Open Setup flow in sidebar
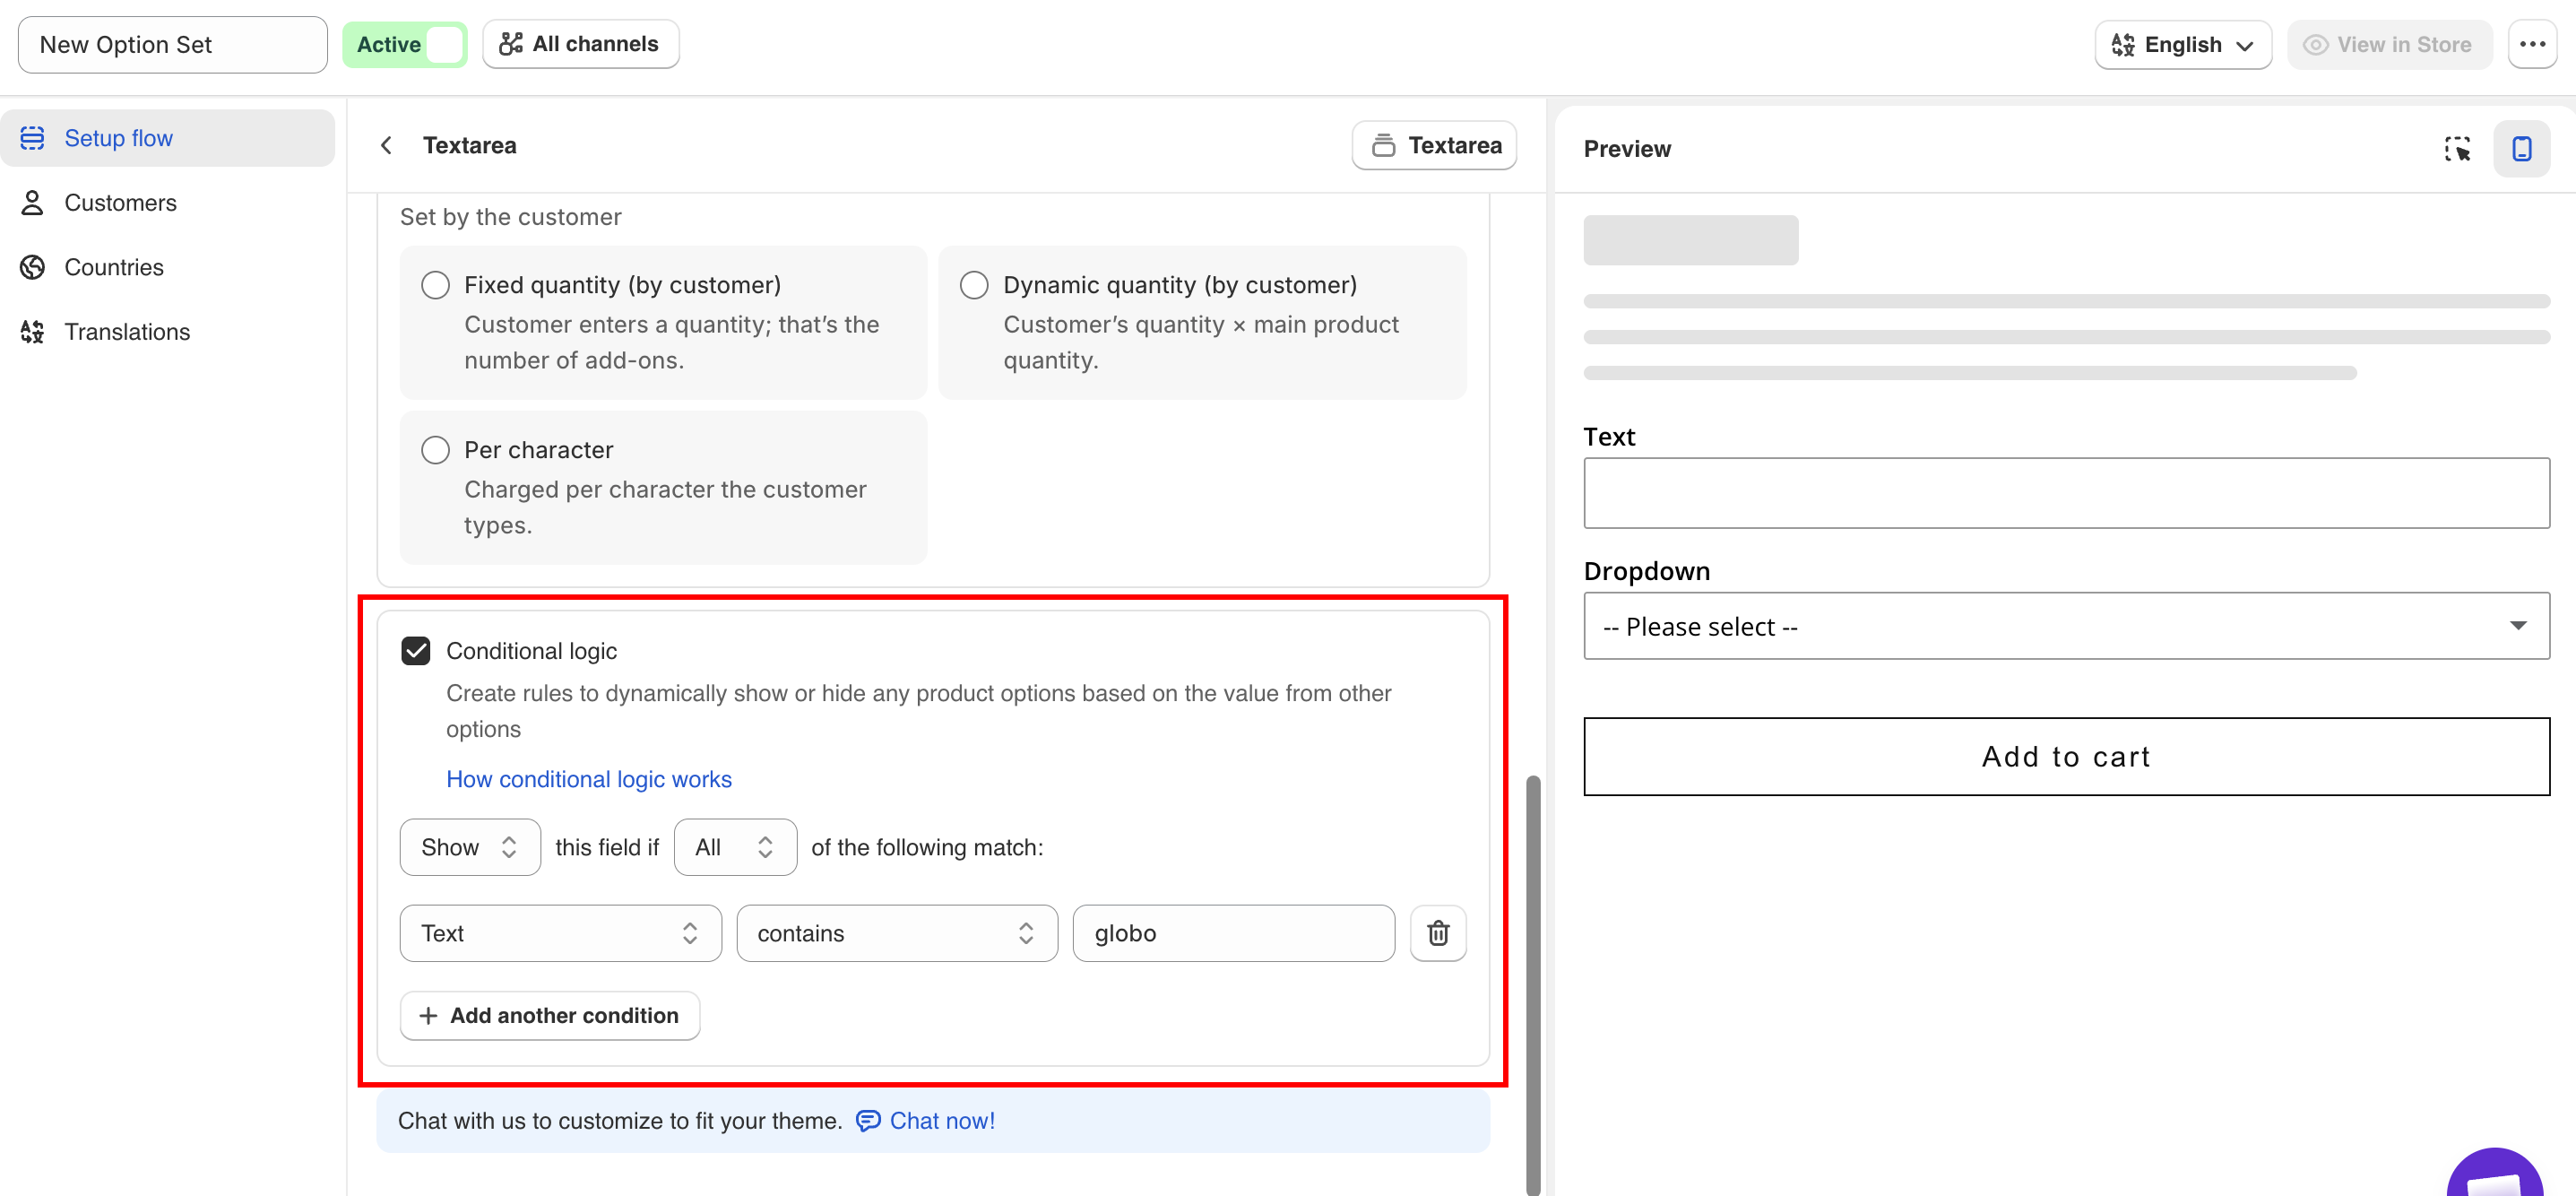Screen dimensions: 2576x1196 167,138
